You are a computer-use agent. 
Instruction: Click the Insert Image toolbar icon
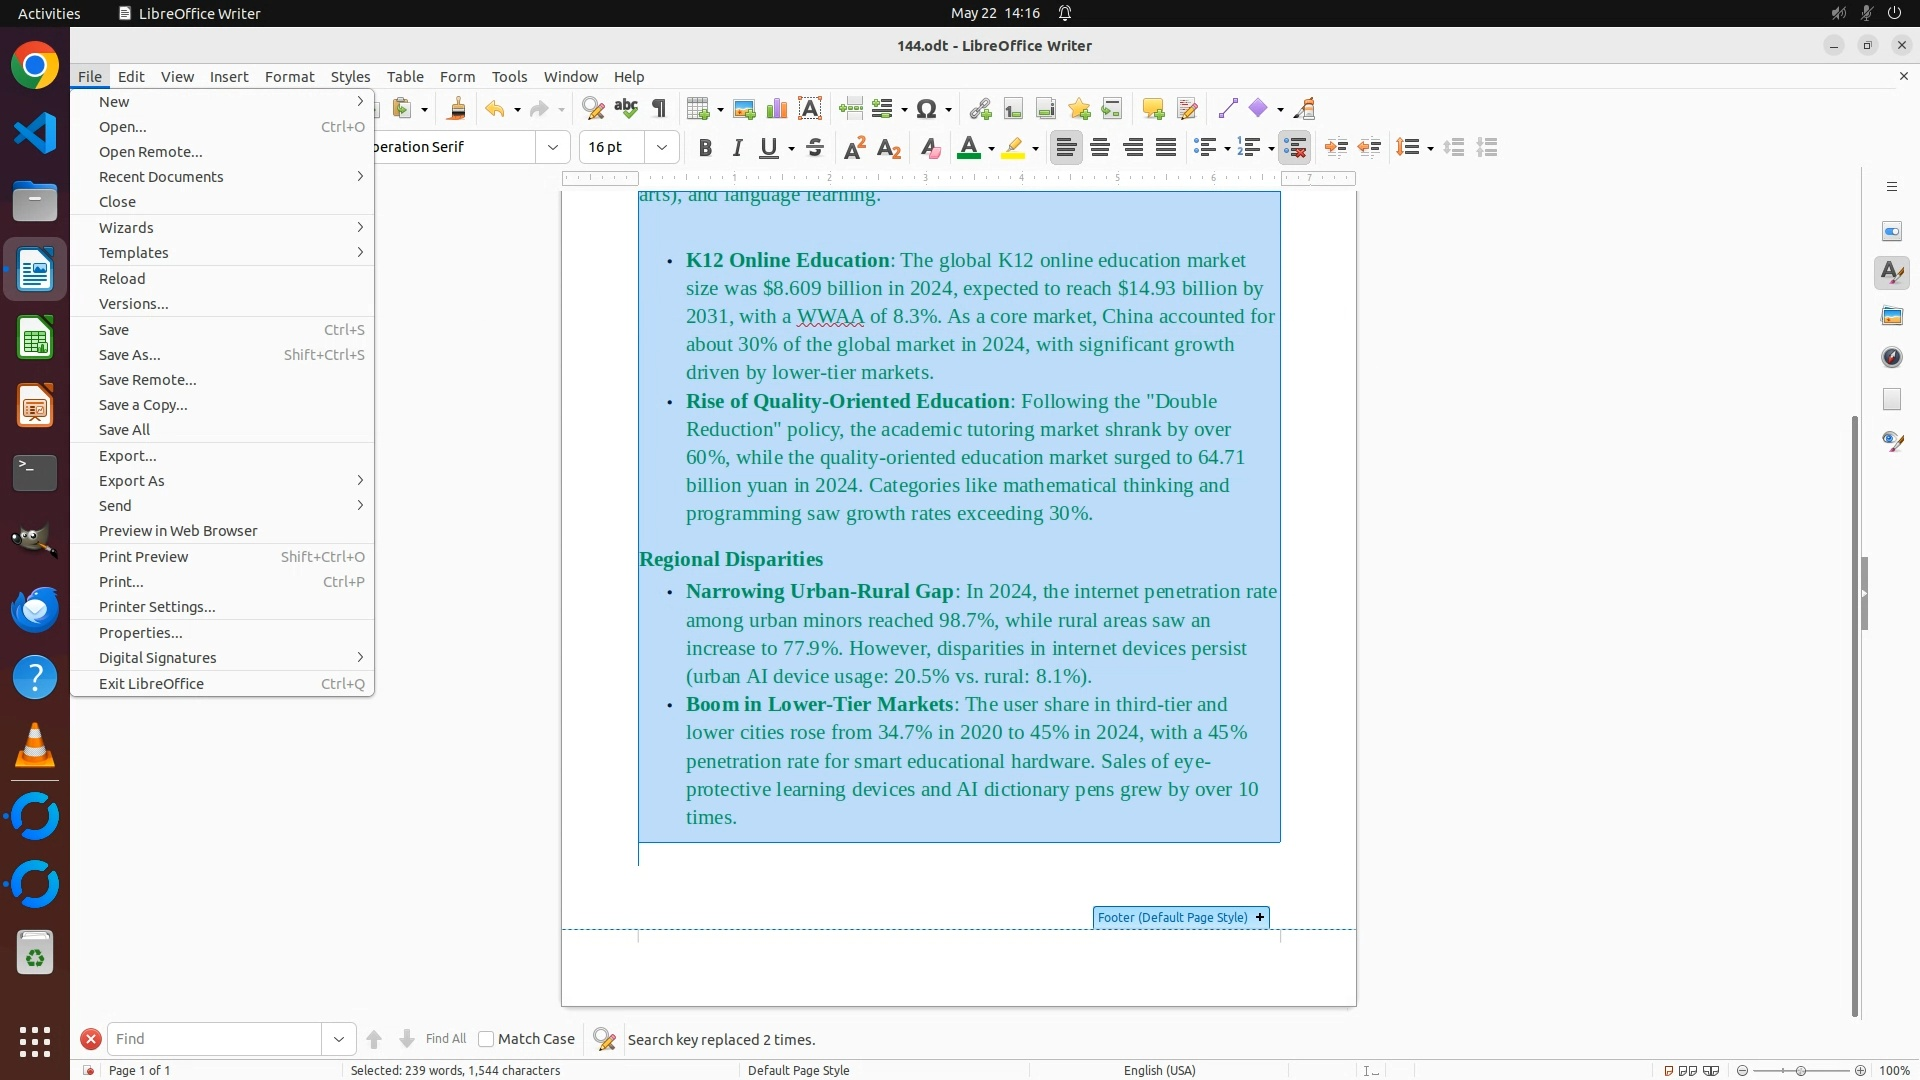pyautogui.click(x=744, y=109)
